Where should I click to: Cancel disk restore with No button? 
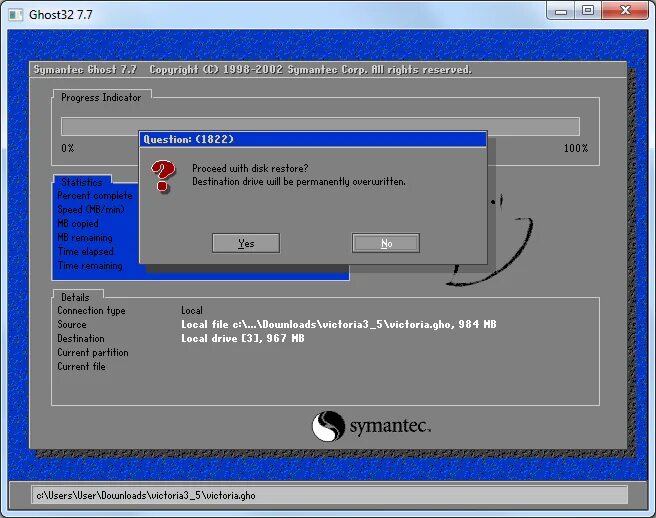(386, 243)
